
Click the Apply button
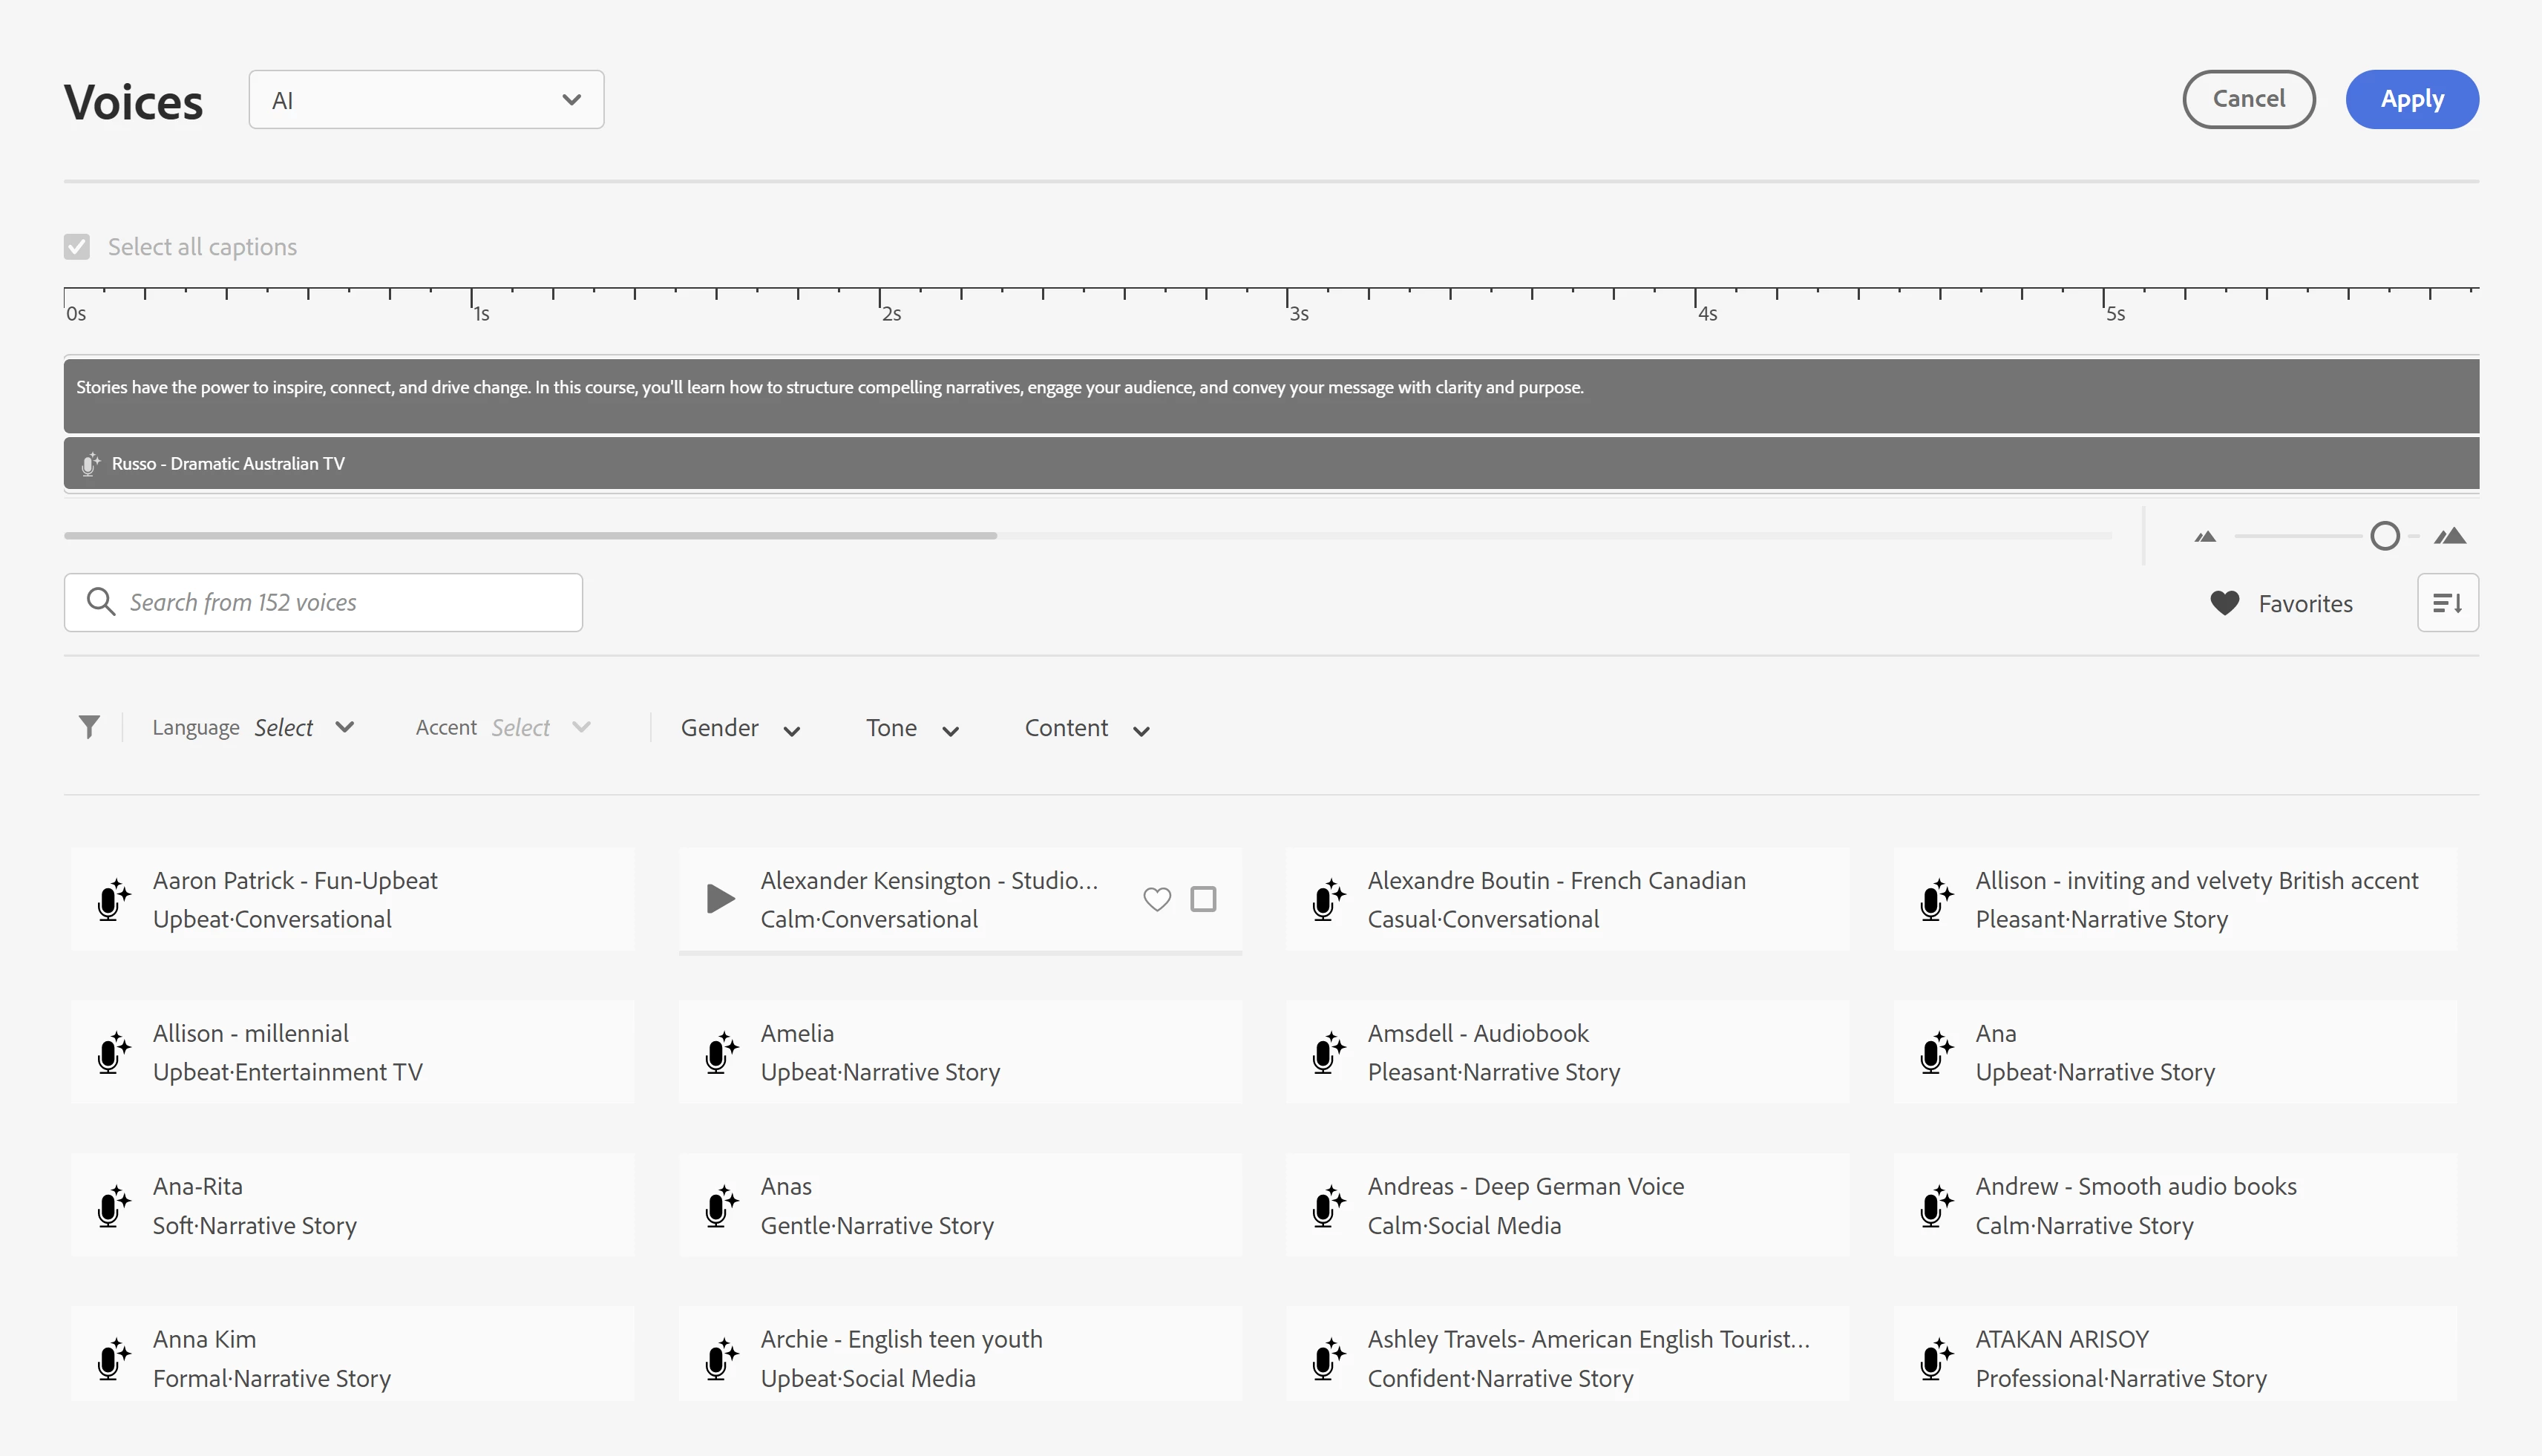pyautogui.click(x=2411, y=99)
